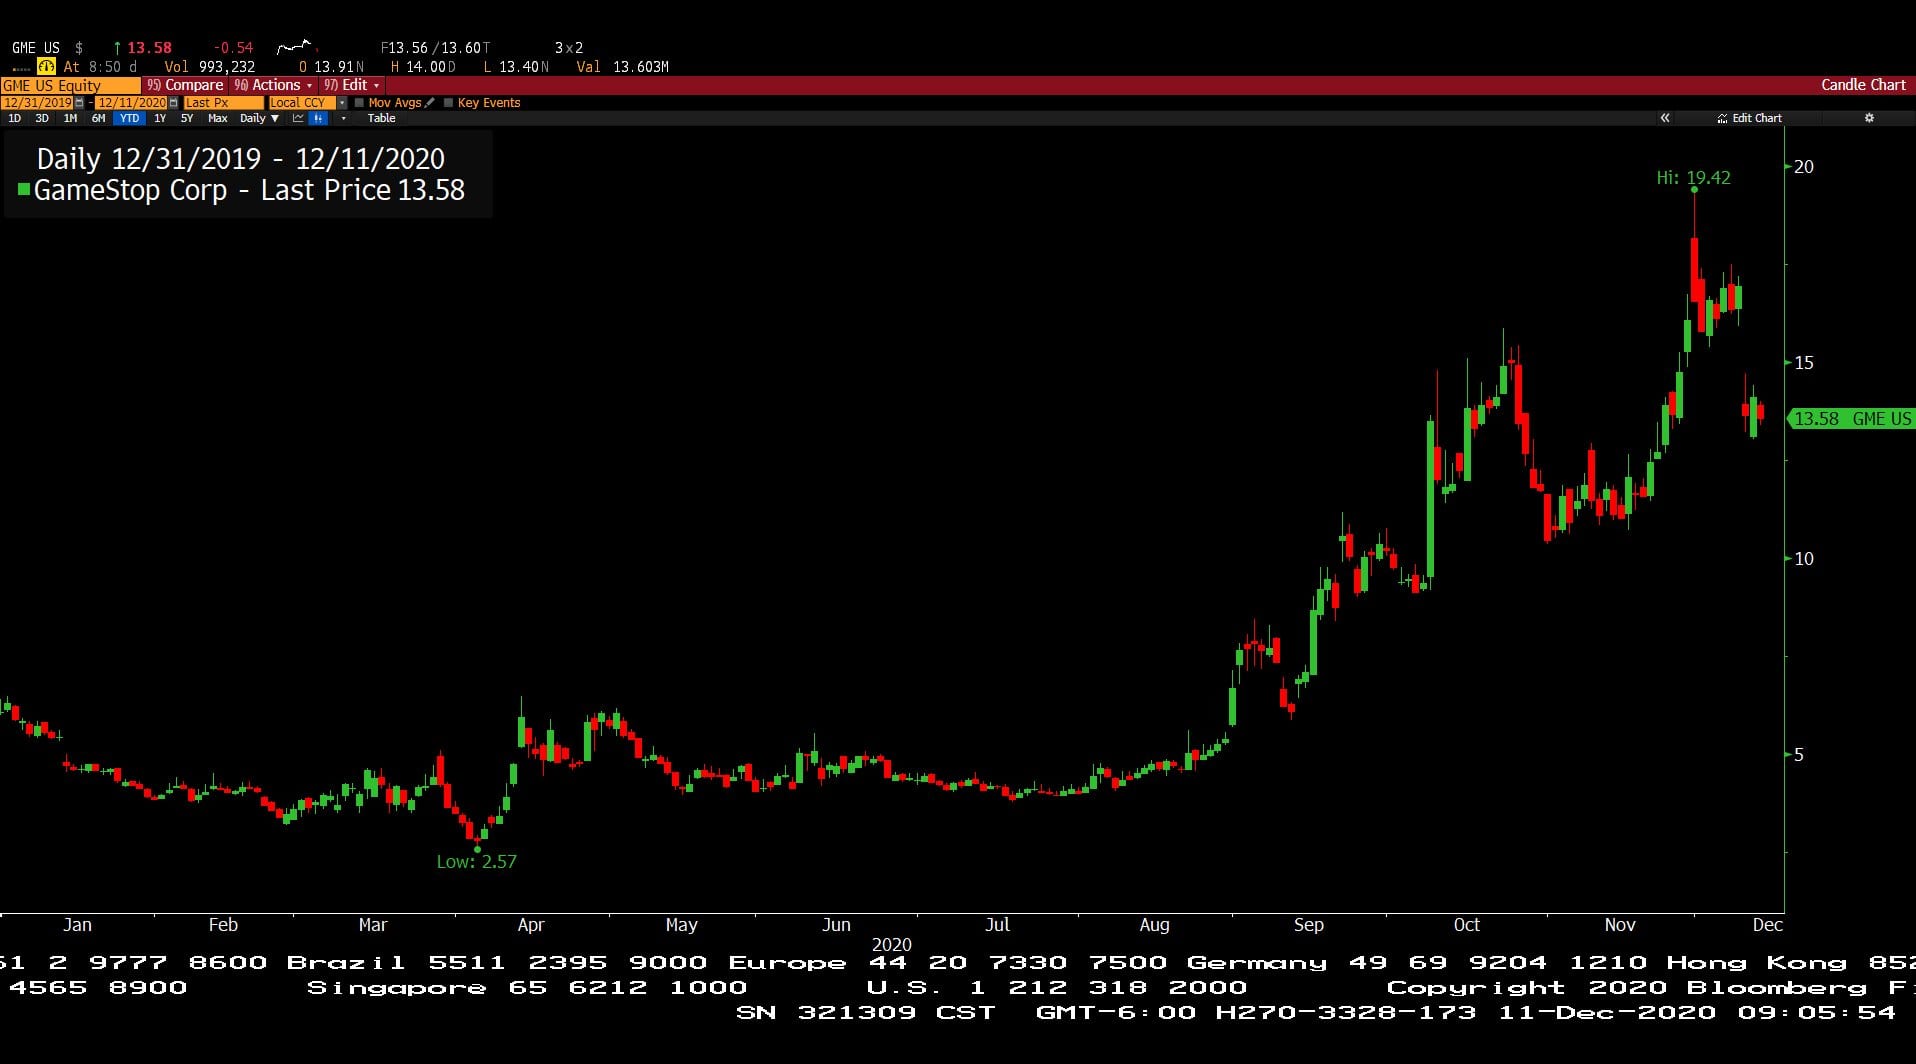Select the 3D range
The height and width of the screenshot is (1064, 1916).
[42, 118]
